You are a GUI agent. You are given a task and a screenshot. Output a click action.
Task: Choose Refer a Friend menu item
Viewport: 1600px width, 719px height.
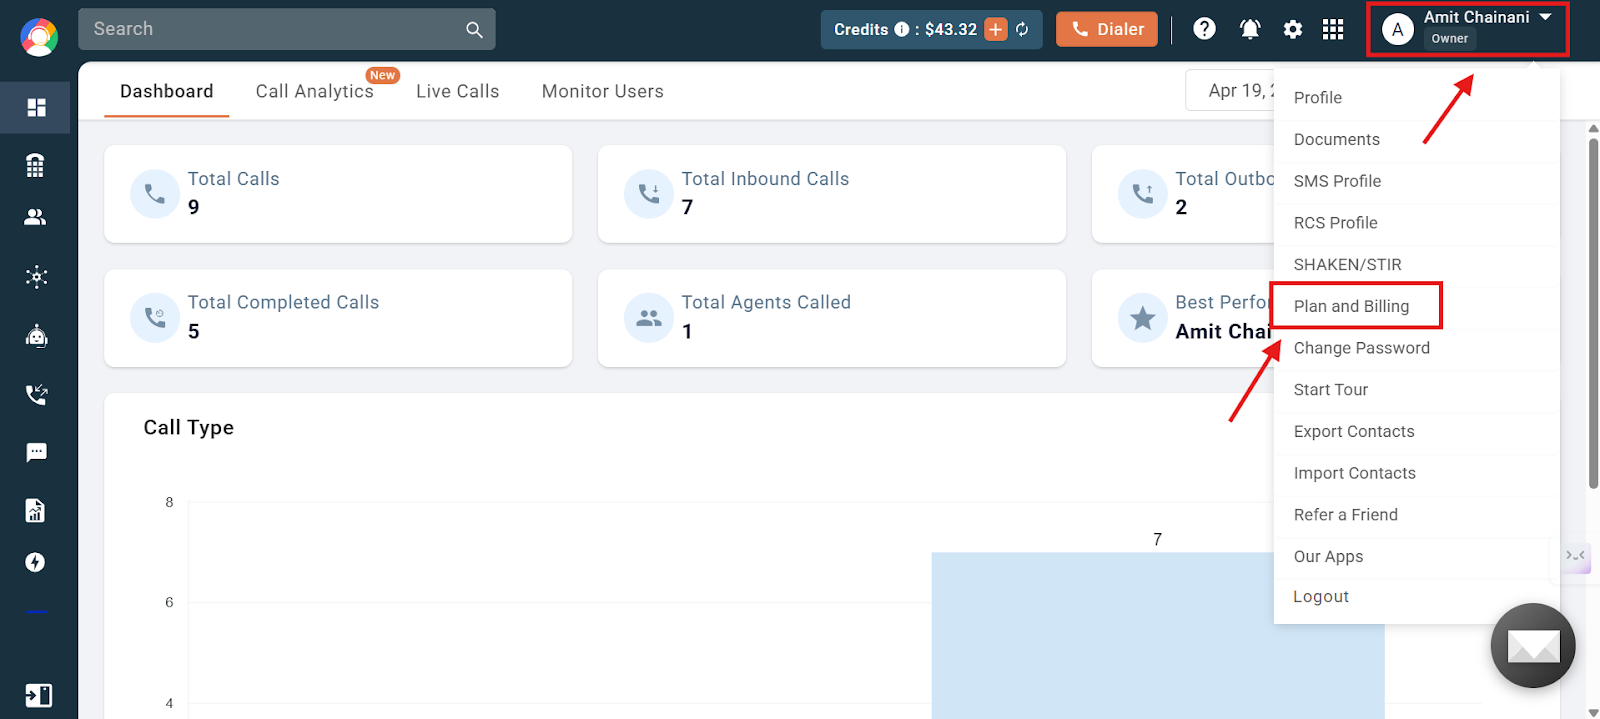tap(1416, 515)
